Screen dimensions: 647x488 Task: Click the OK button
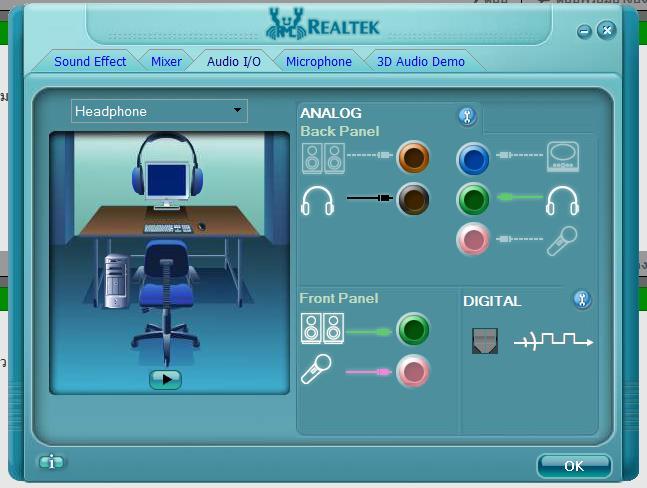click(574, 466)
